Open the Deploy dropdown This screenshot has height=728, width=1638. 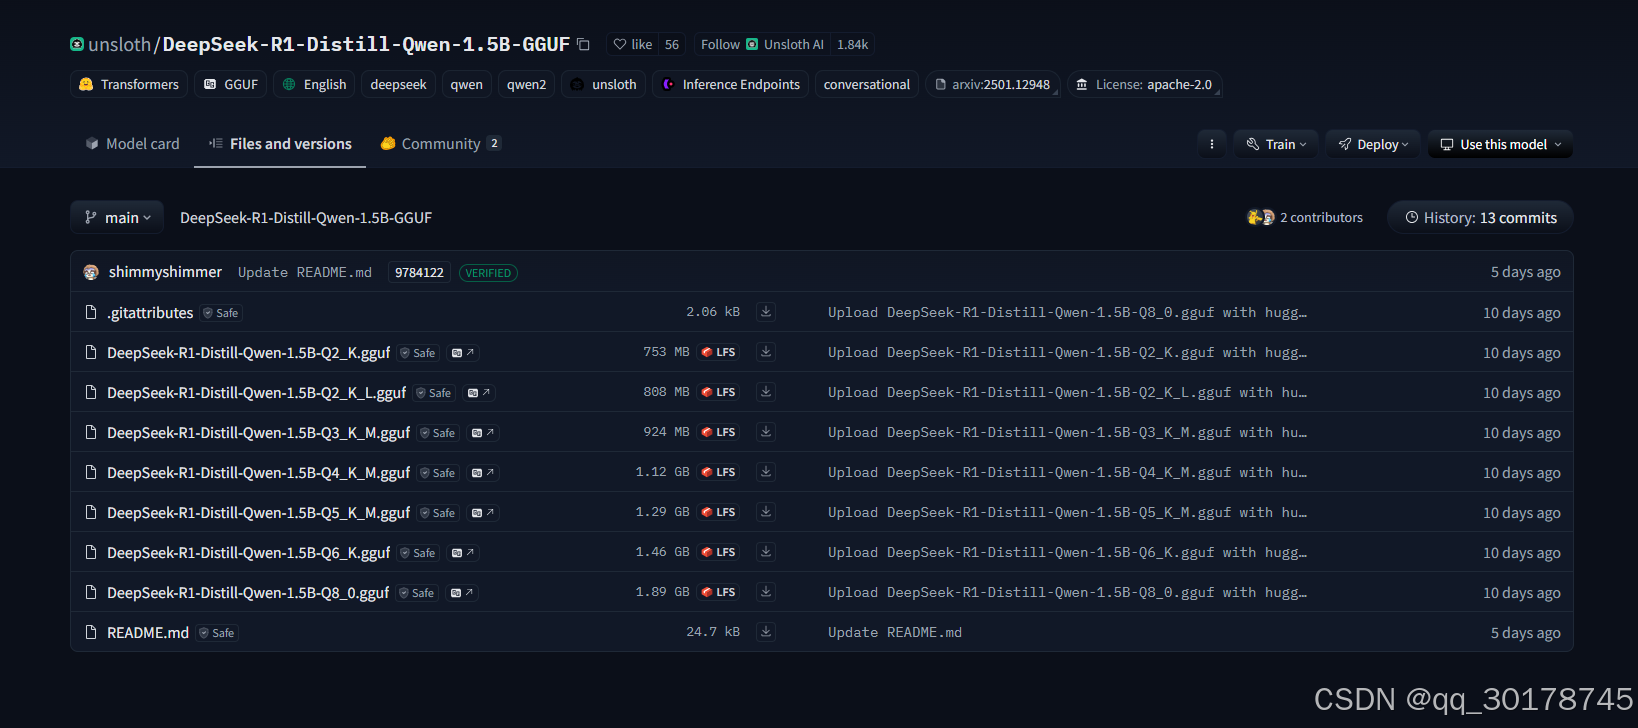point(1373,144)
